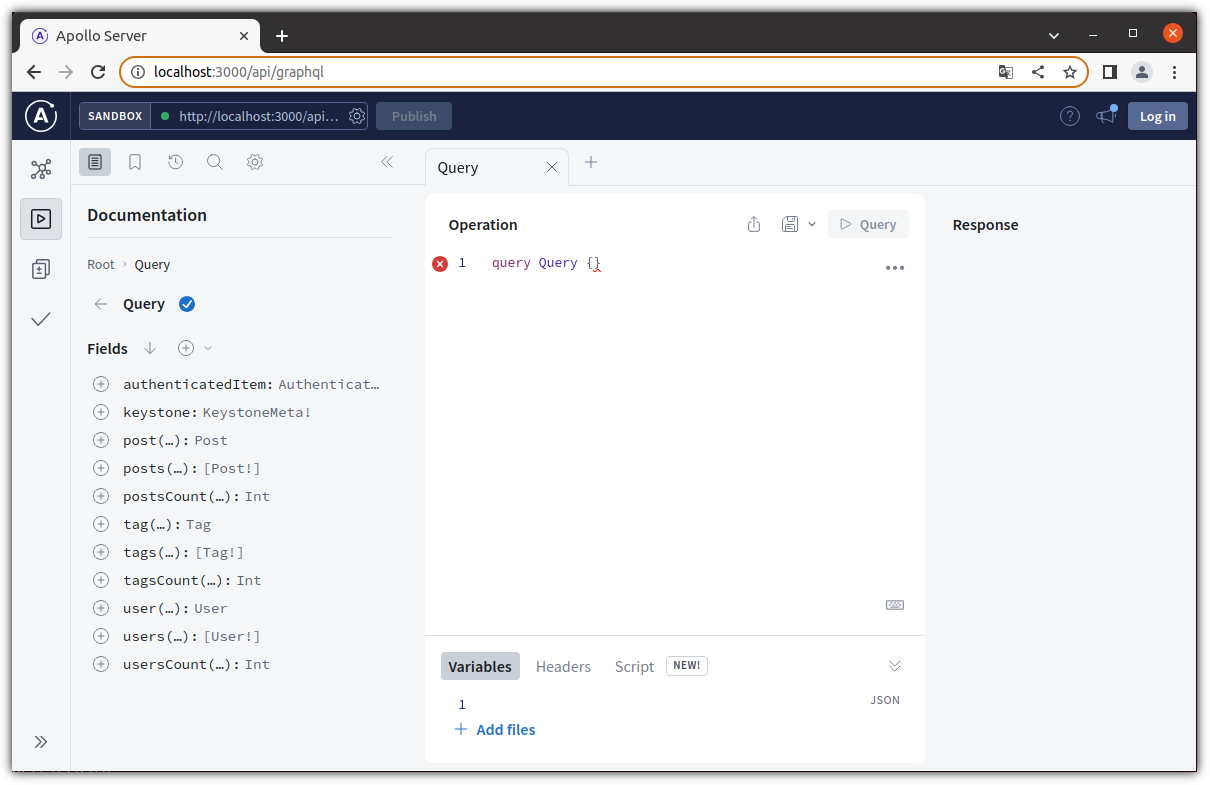
Task: Switch to the Variables tab
Action: 480,667
